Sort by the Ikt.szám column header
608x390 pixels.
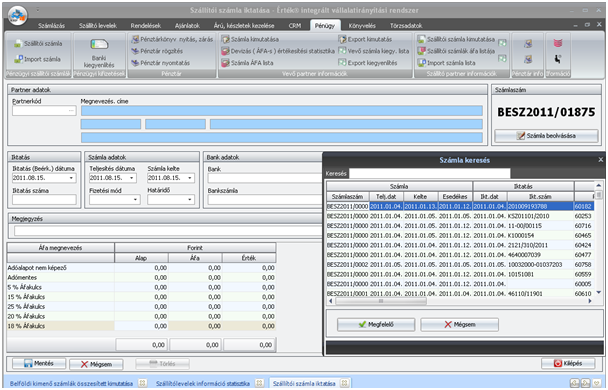[x=540, y=197]
